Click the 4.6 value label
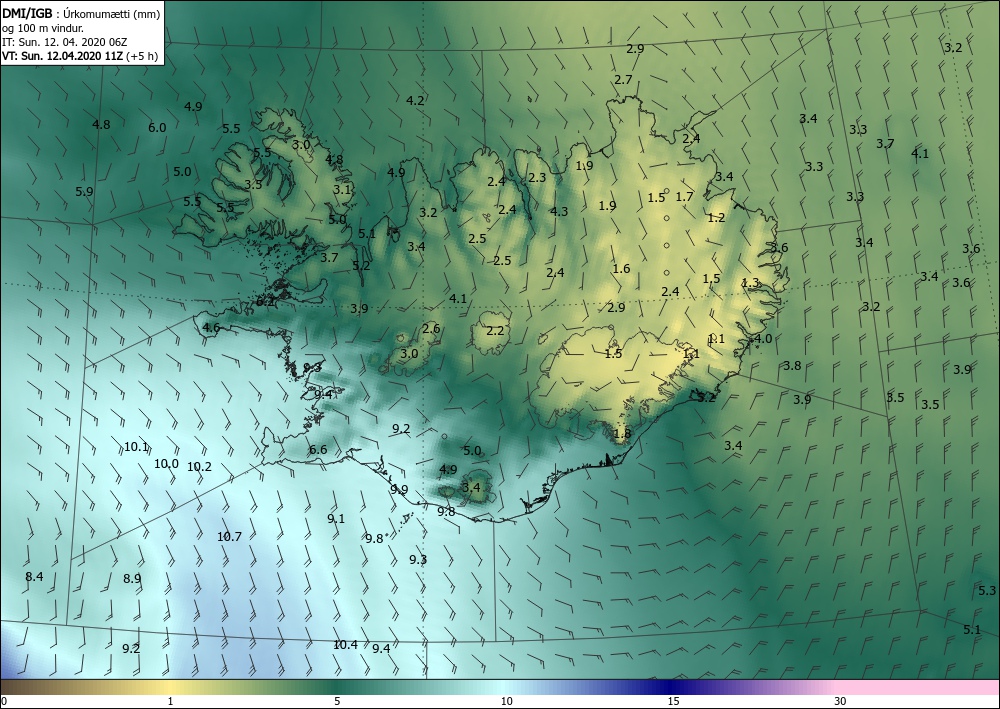Screen dimensions: 1000x709 (x=211, y=328)
